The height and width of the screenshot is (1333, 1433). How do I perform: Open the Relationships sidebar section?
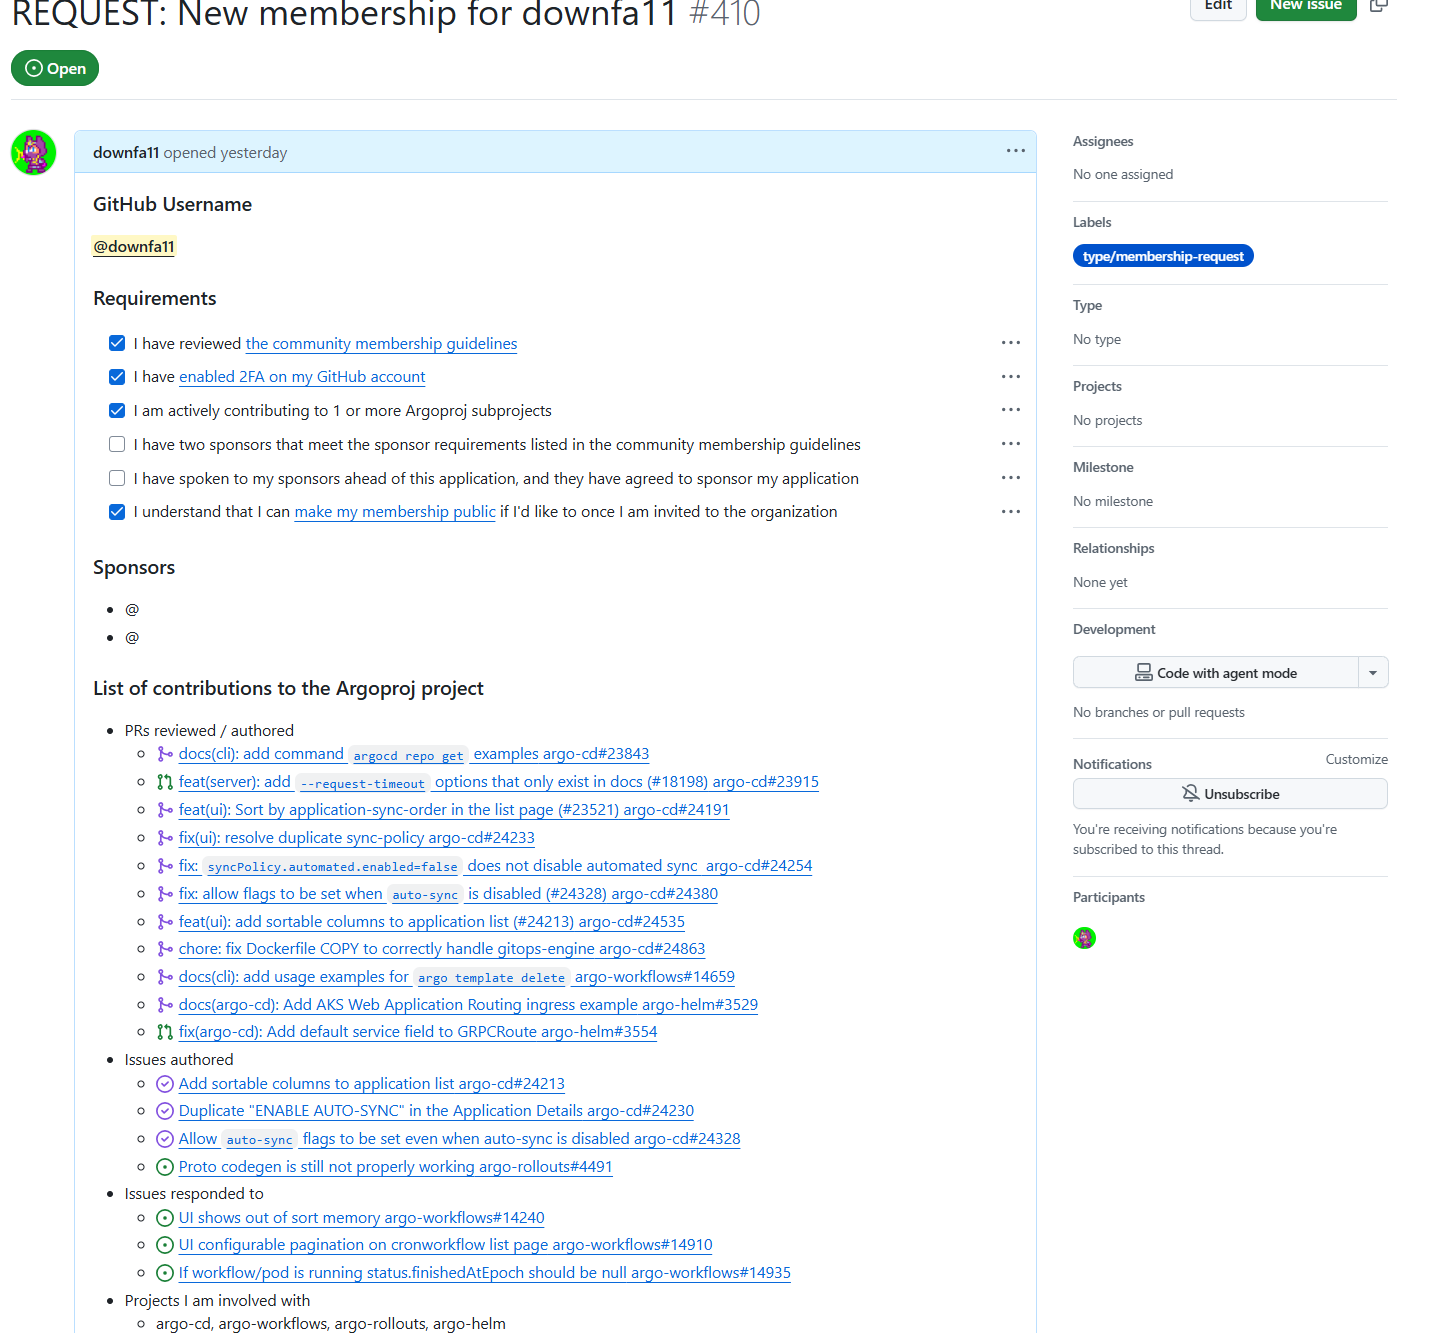1113,548
